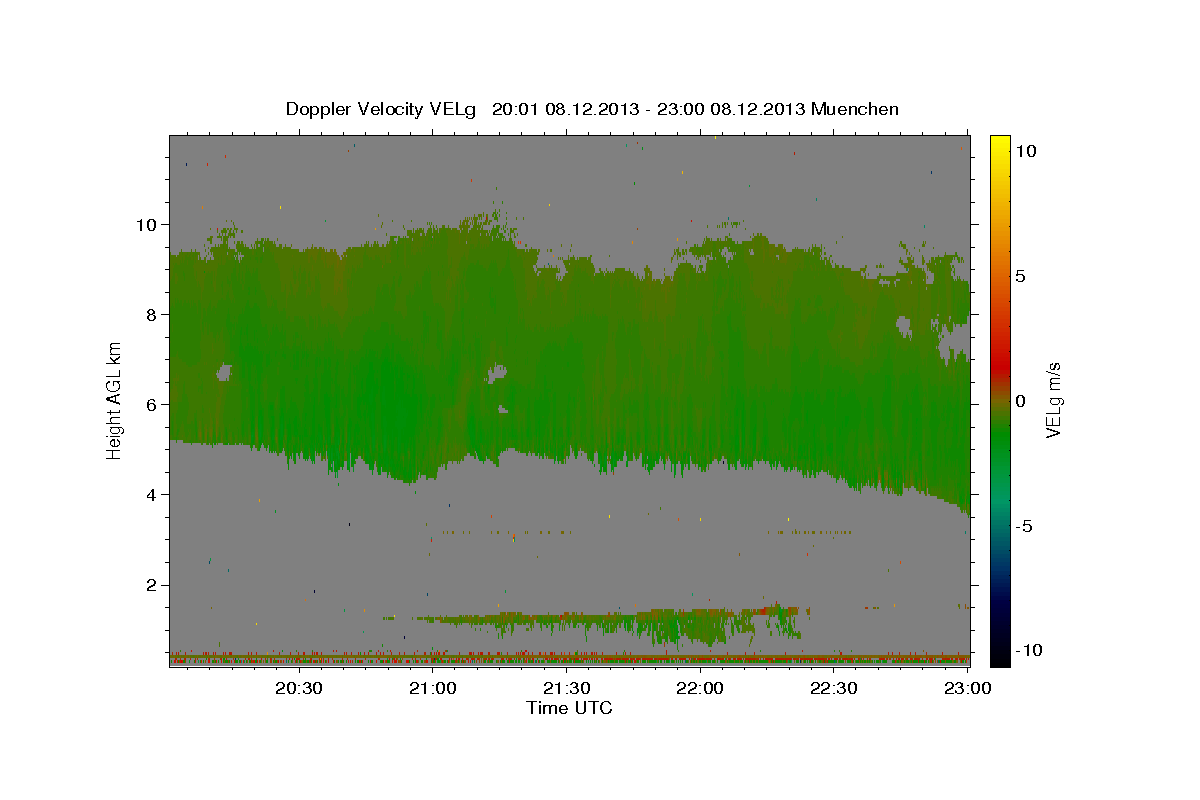Screen dimensions: 1200x800
Task: Click the 20:30 time tick label
Action: coord(299,689)
